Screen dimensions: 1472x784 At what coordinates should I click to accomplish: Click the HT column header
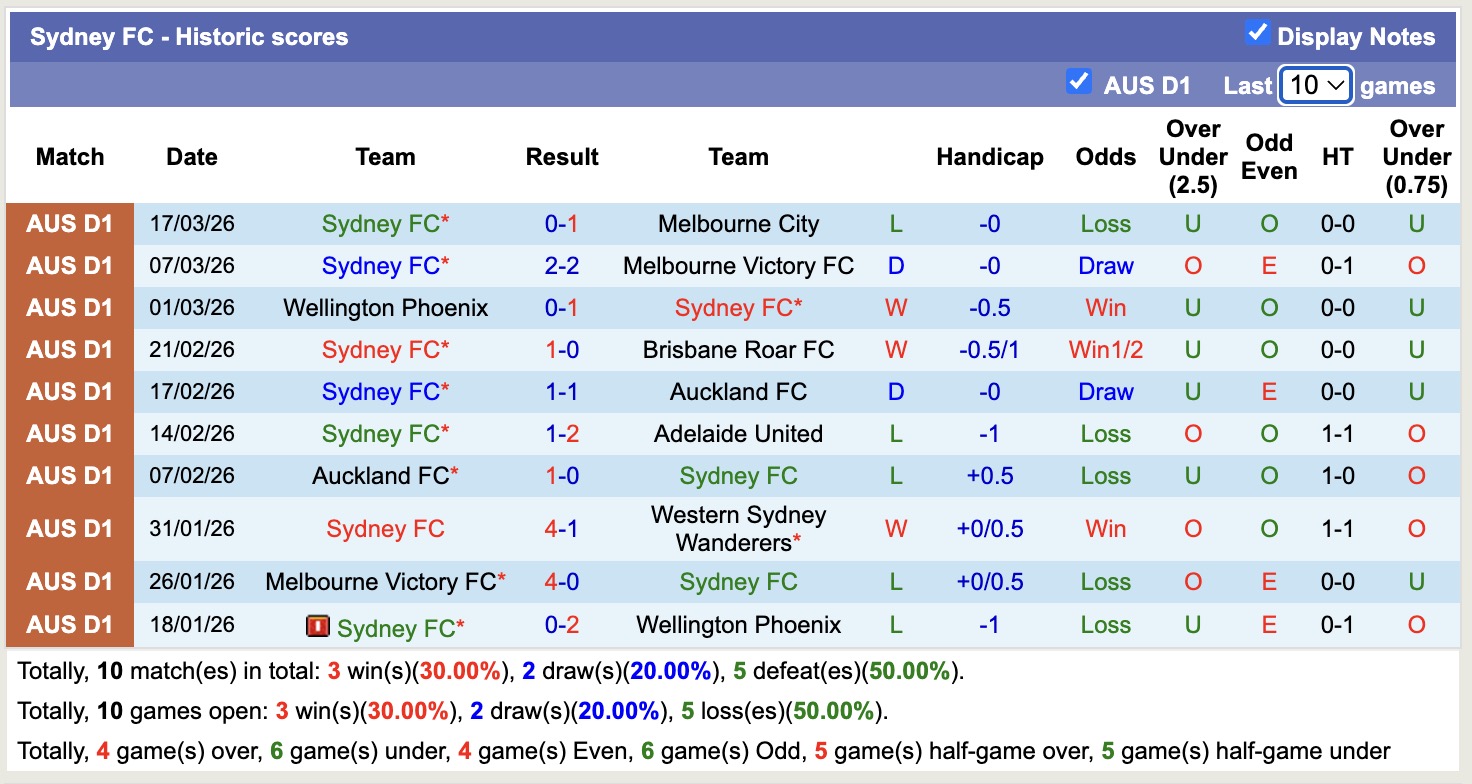tap(1337, 156)
